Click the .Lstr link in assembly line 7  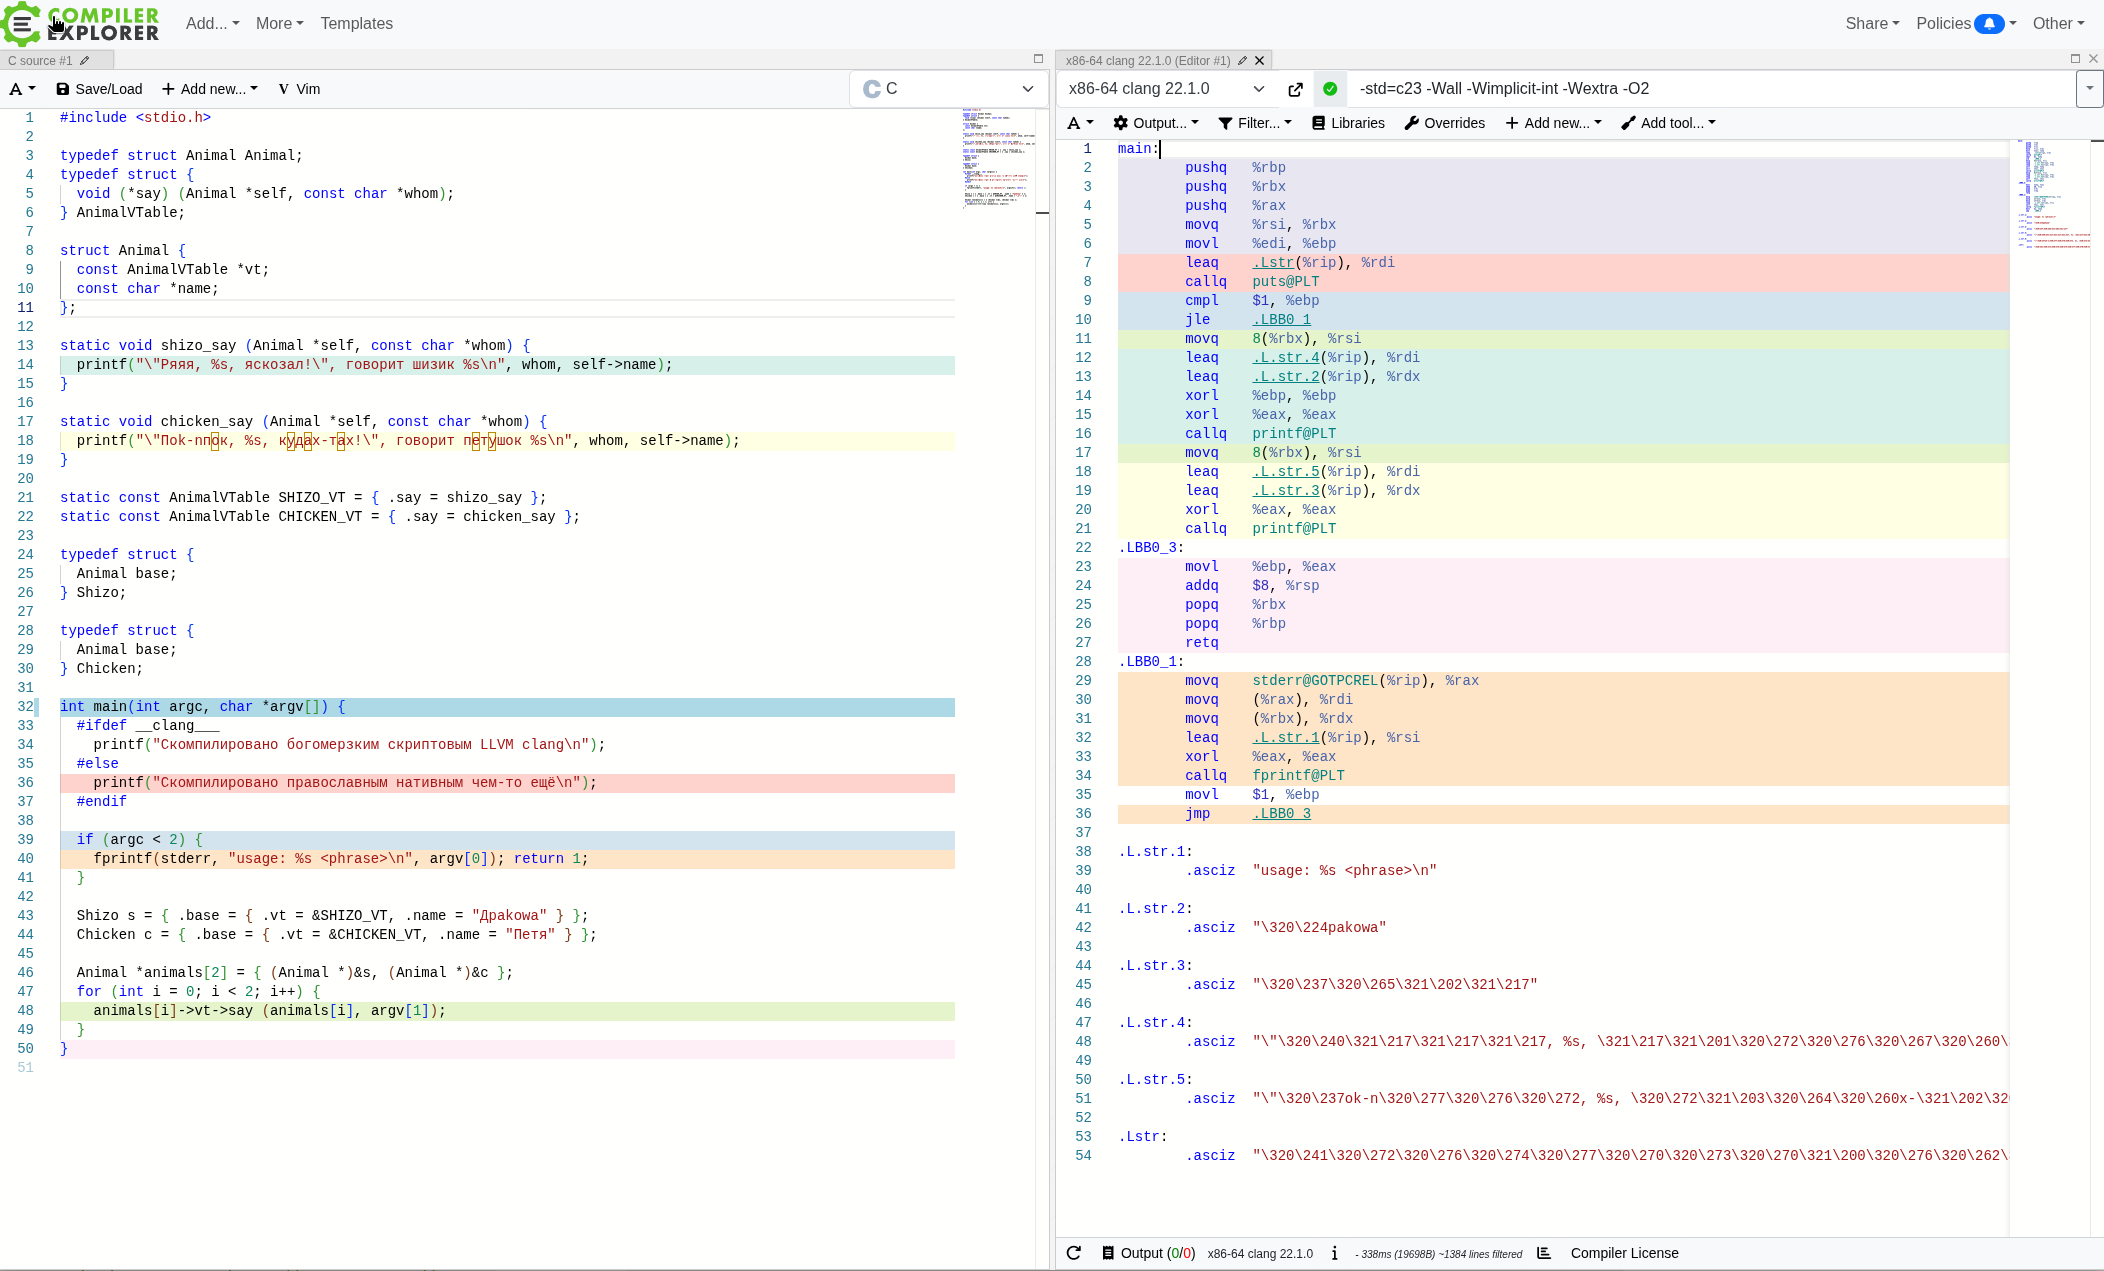coord(1273,263)
